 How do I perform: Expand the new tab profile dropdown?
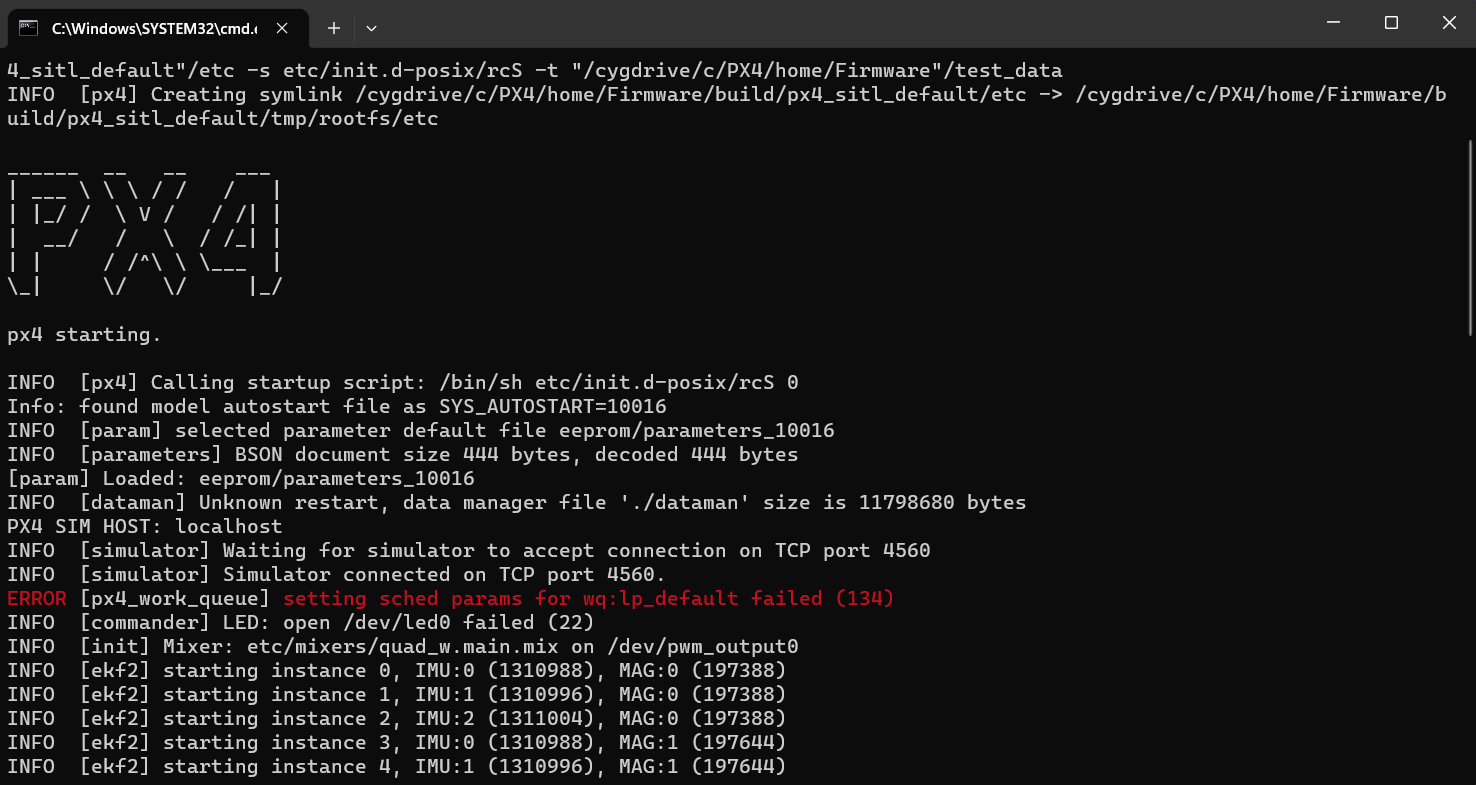[371, 28]
